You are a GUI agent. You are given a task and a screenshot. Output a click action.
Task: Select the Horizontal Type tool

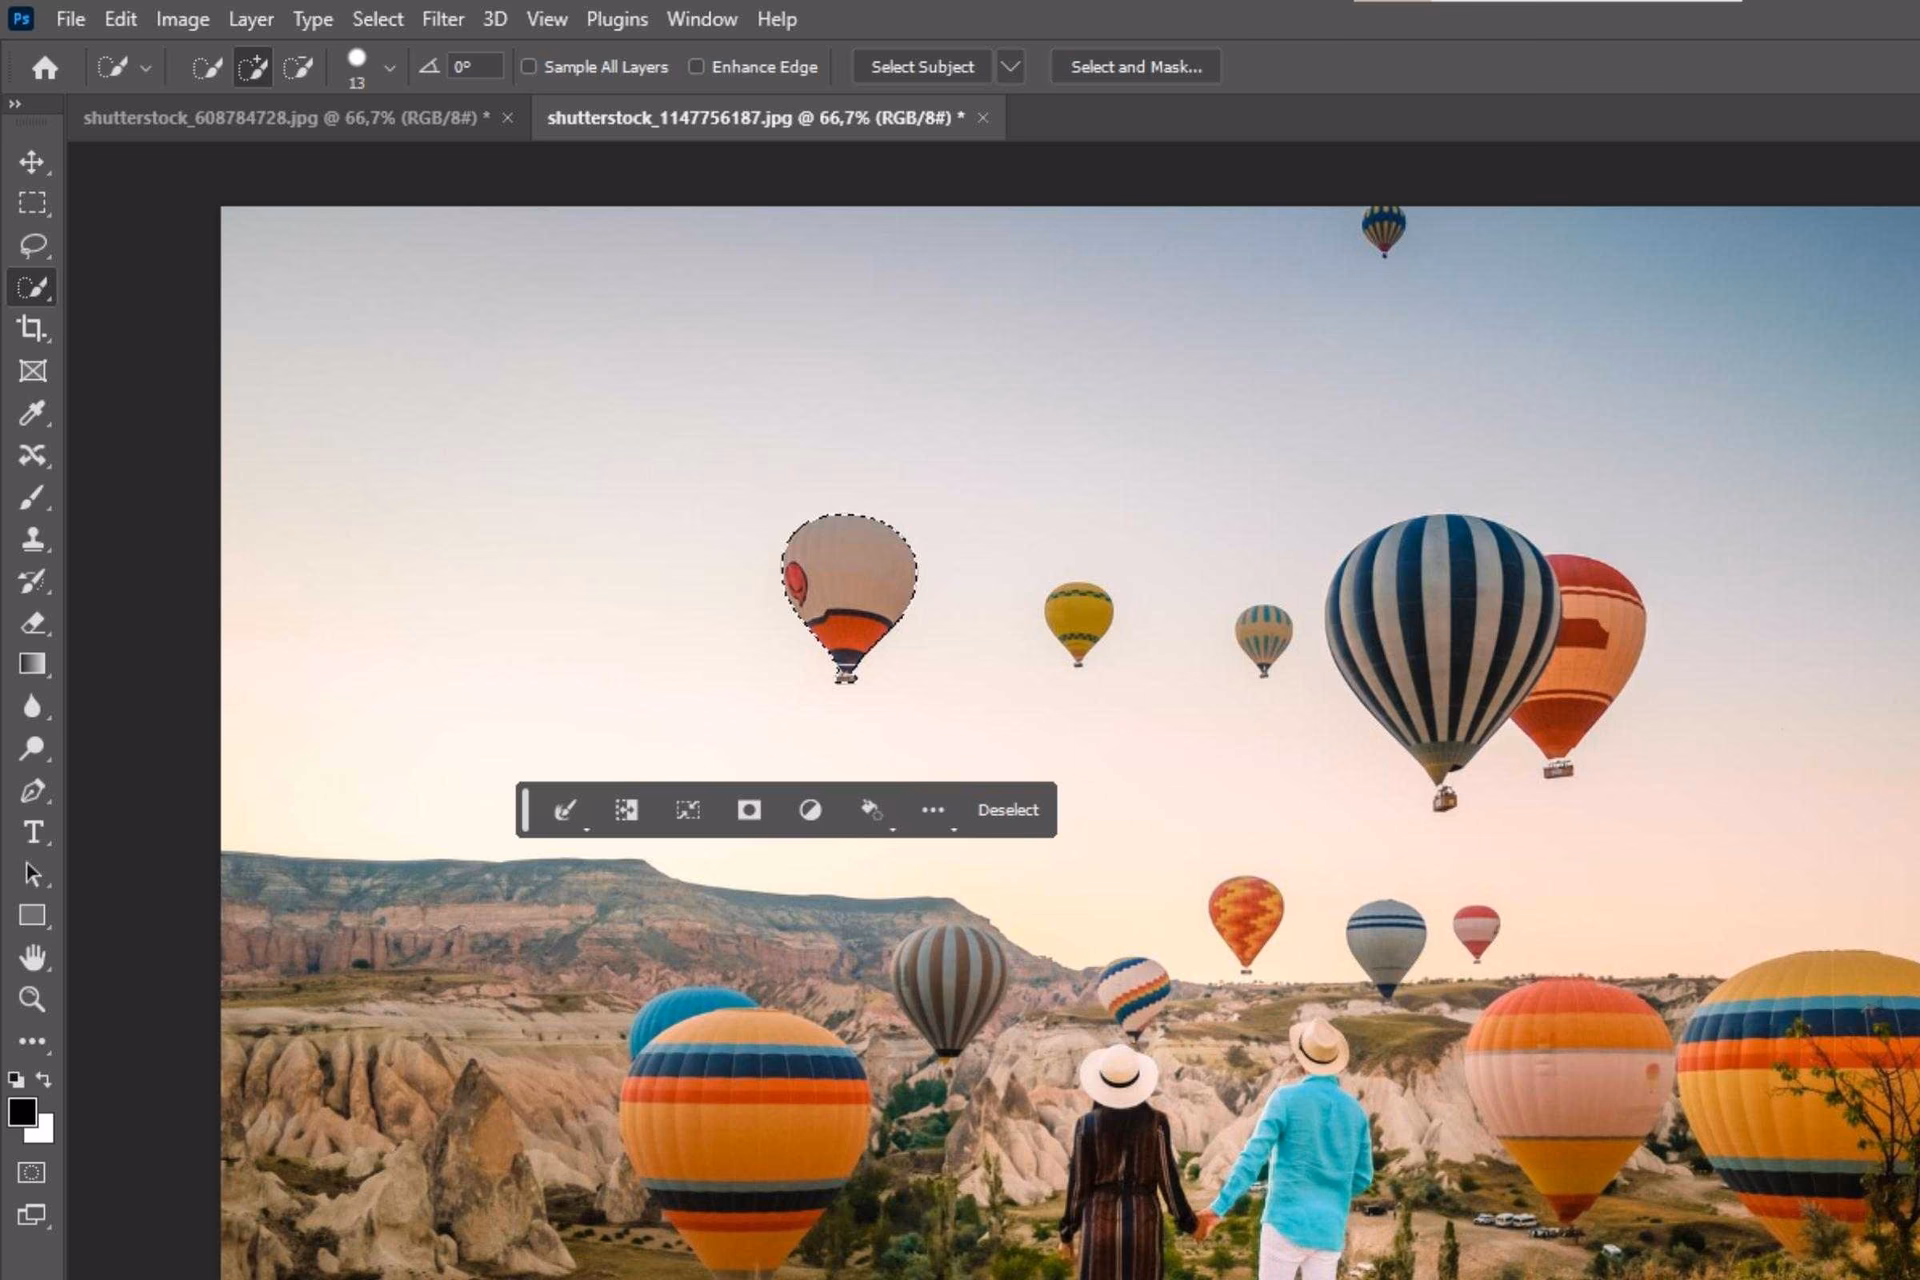[x=33, y=830]
